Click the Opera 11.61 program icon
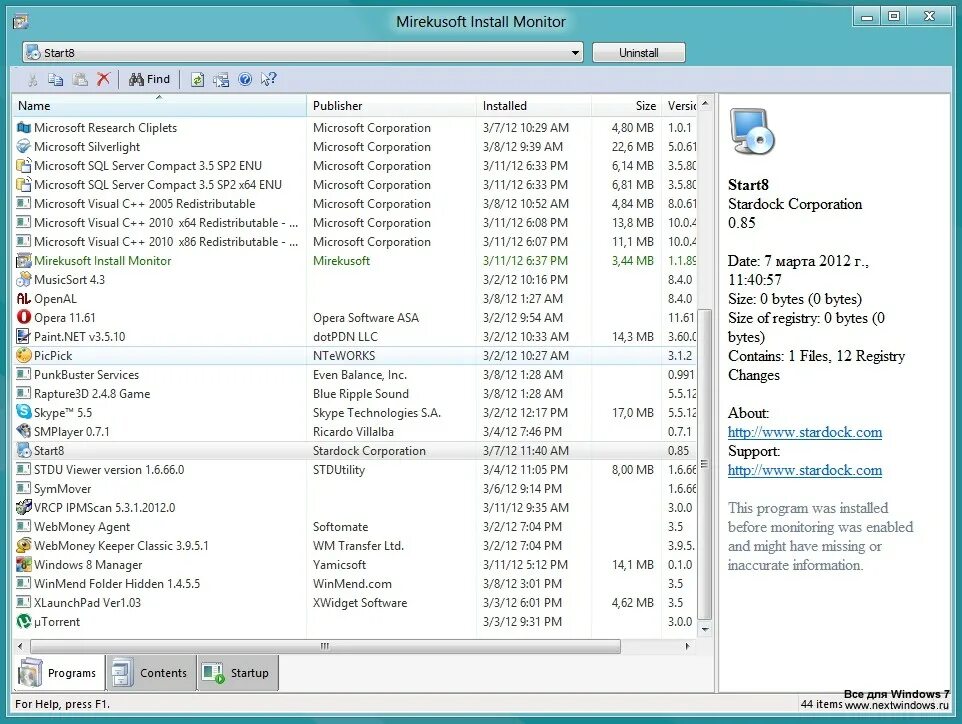The height and width of the screenshot is (724, 962). pos(23,317)
